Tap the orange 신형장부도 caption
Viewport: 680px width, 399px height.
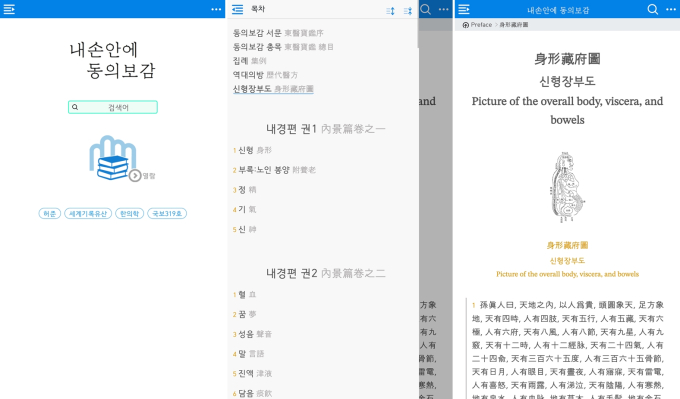tap(567, 260)
